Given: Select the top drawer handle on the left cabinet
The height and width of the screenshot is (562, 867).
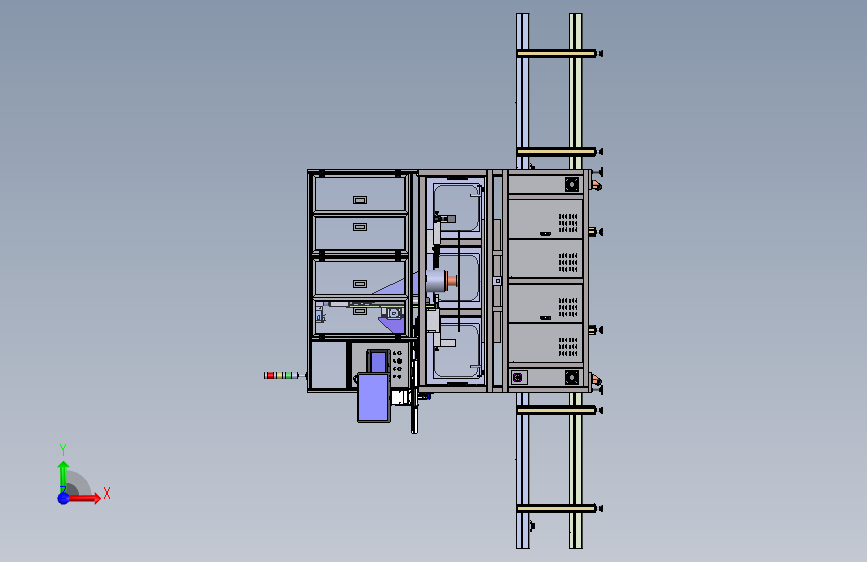Looking at the screenshot, I should click(359, 200).
